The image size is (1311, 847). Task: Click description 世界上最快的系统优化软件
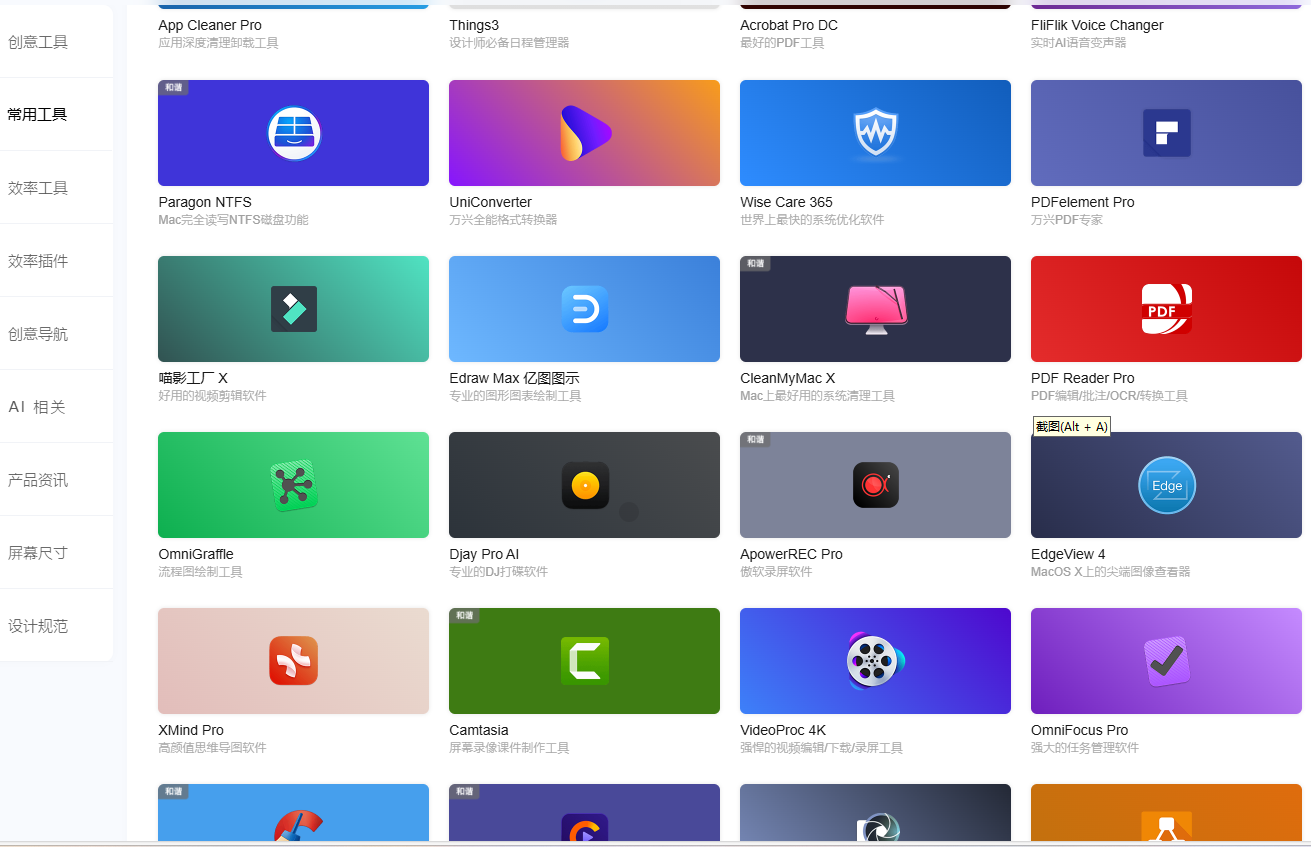coord(812,220)
